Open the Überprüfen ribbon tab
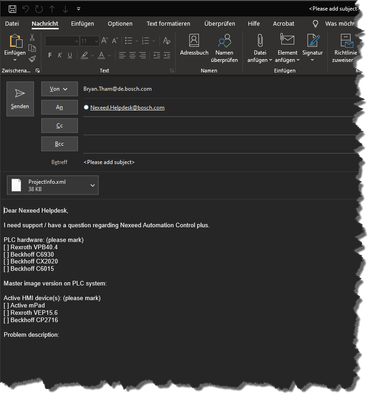Screen dimensions: 374x400 [220, 24]
